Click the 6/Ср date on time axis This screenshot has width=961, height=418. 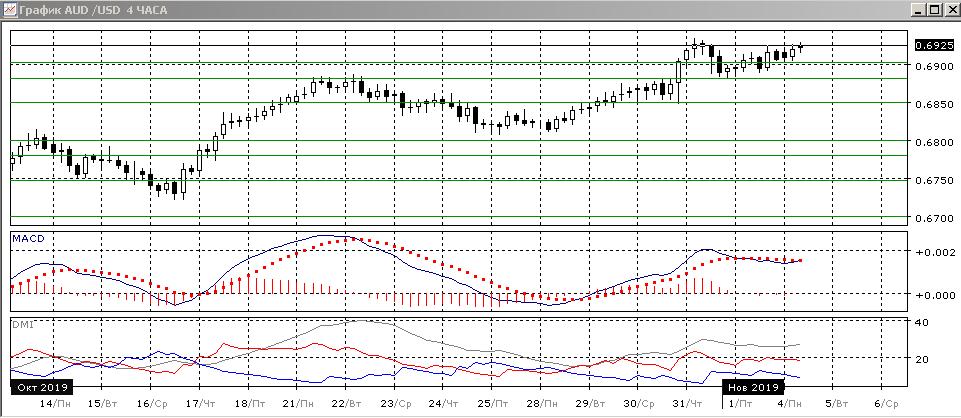coord(885,402)
